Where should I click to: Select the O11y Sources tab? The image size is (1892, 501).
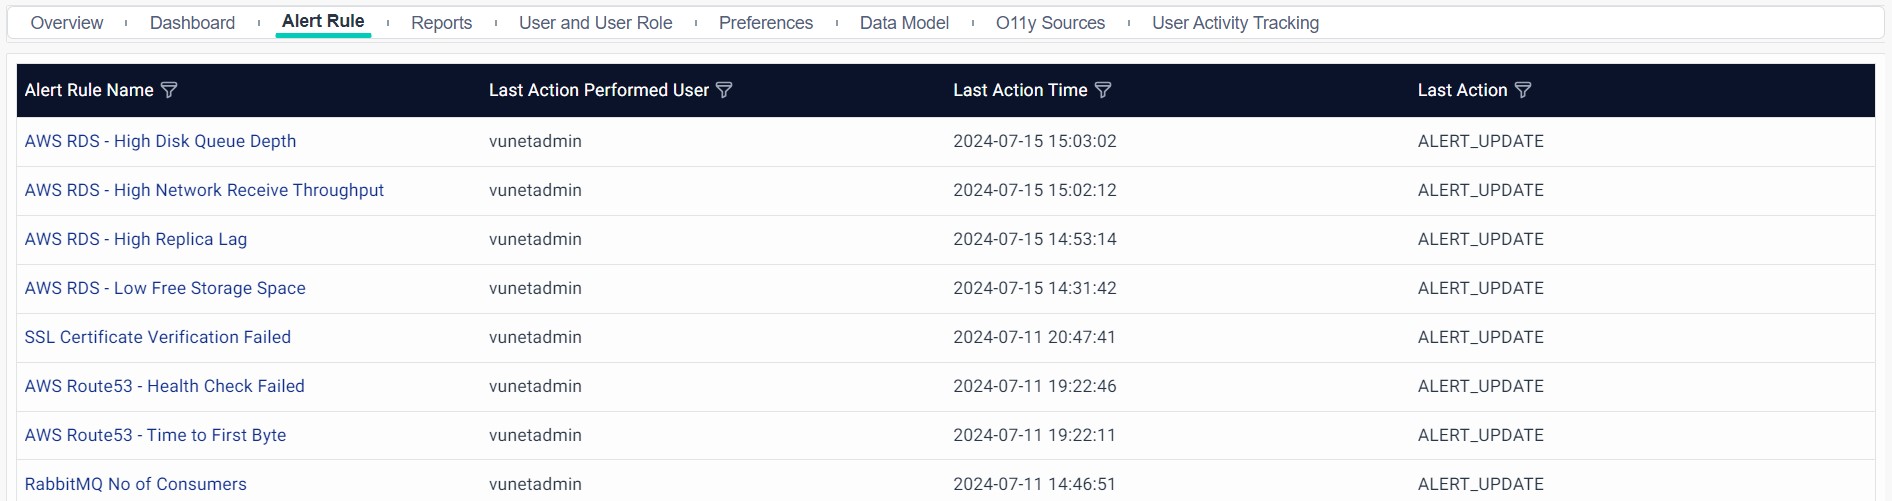(x=1050, y=23)
